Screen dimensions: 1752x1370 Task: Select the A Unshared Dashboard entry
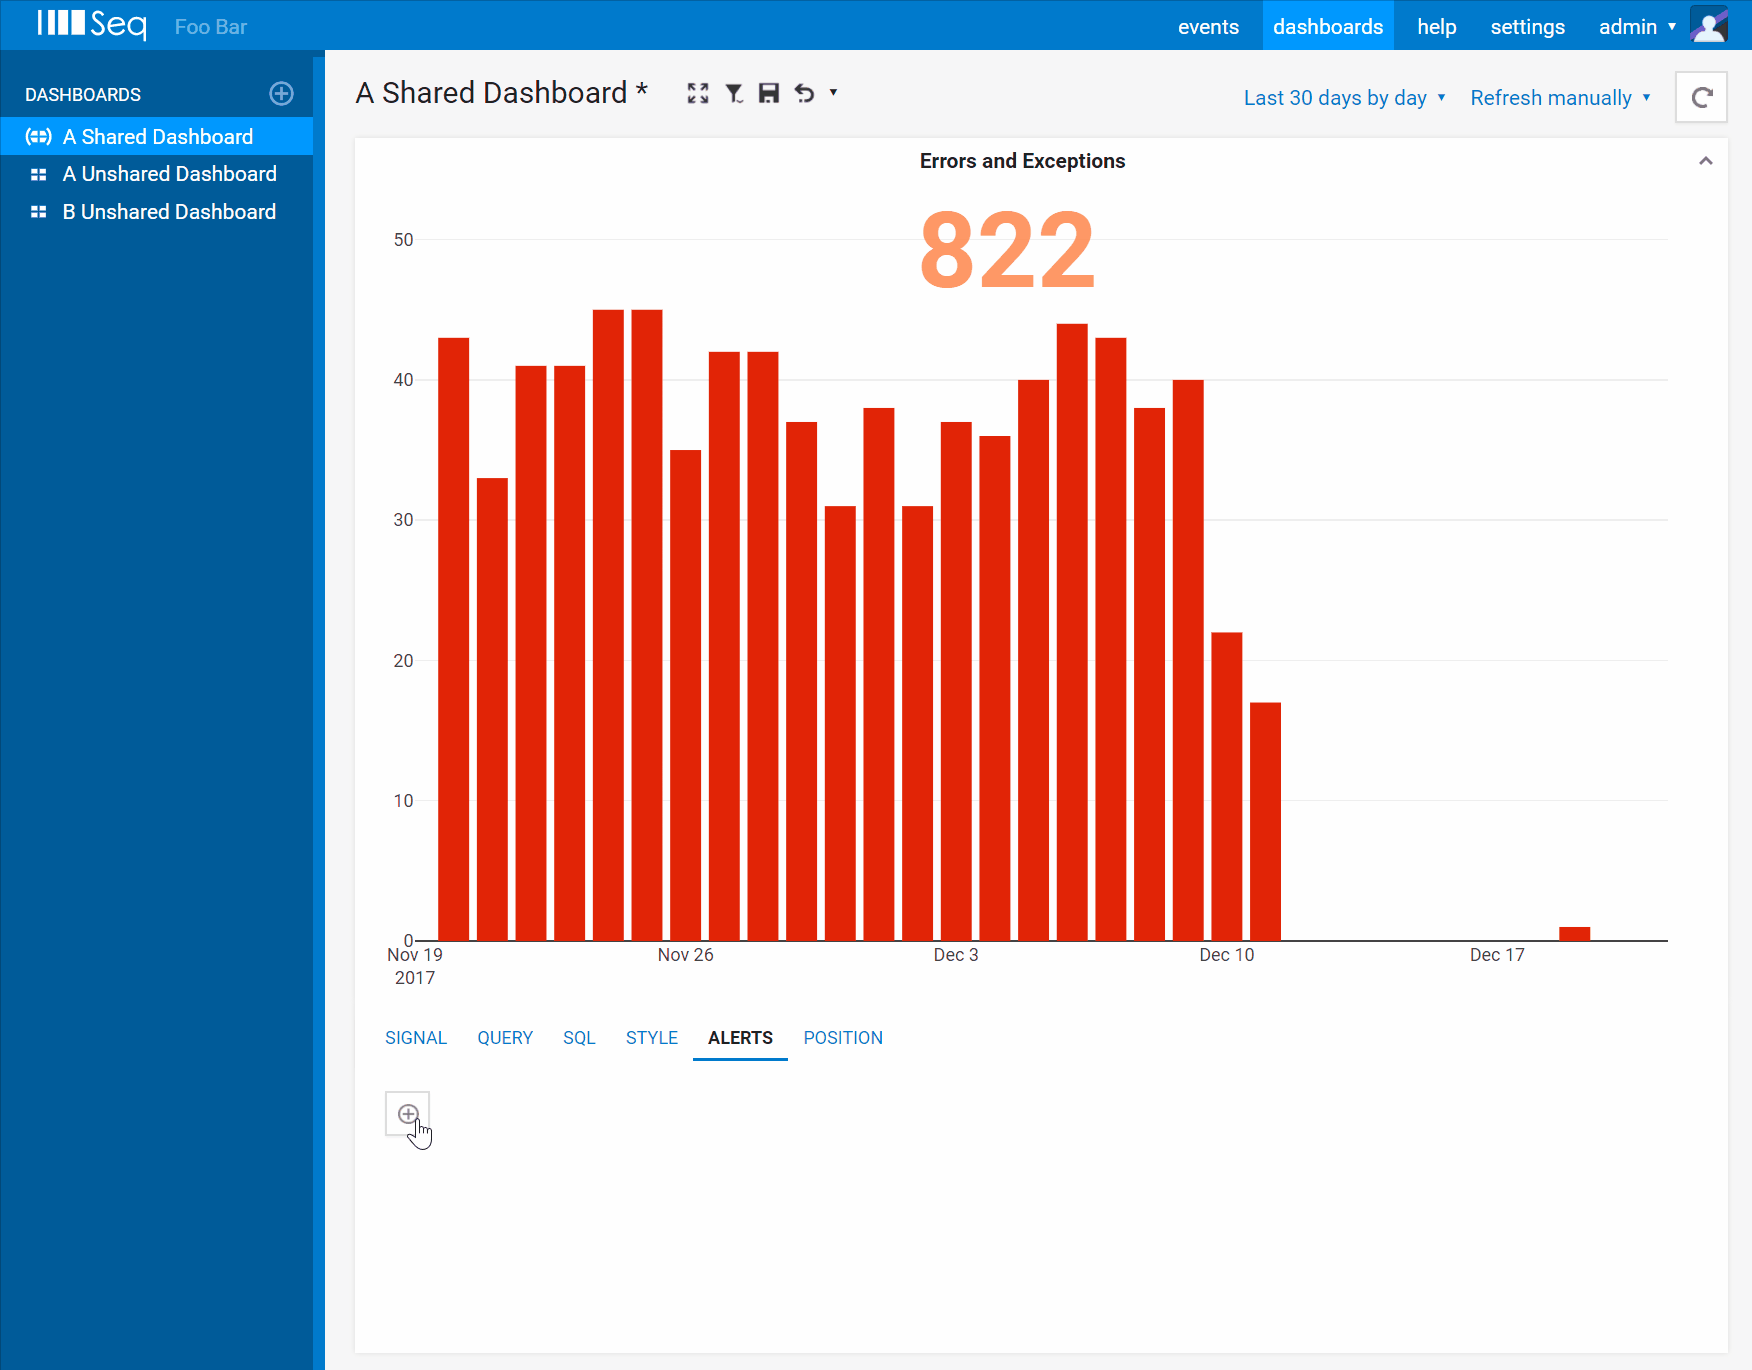click(169, 173)
